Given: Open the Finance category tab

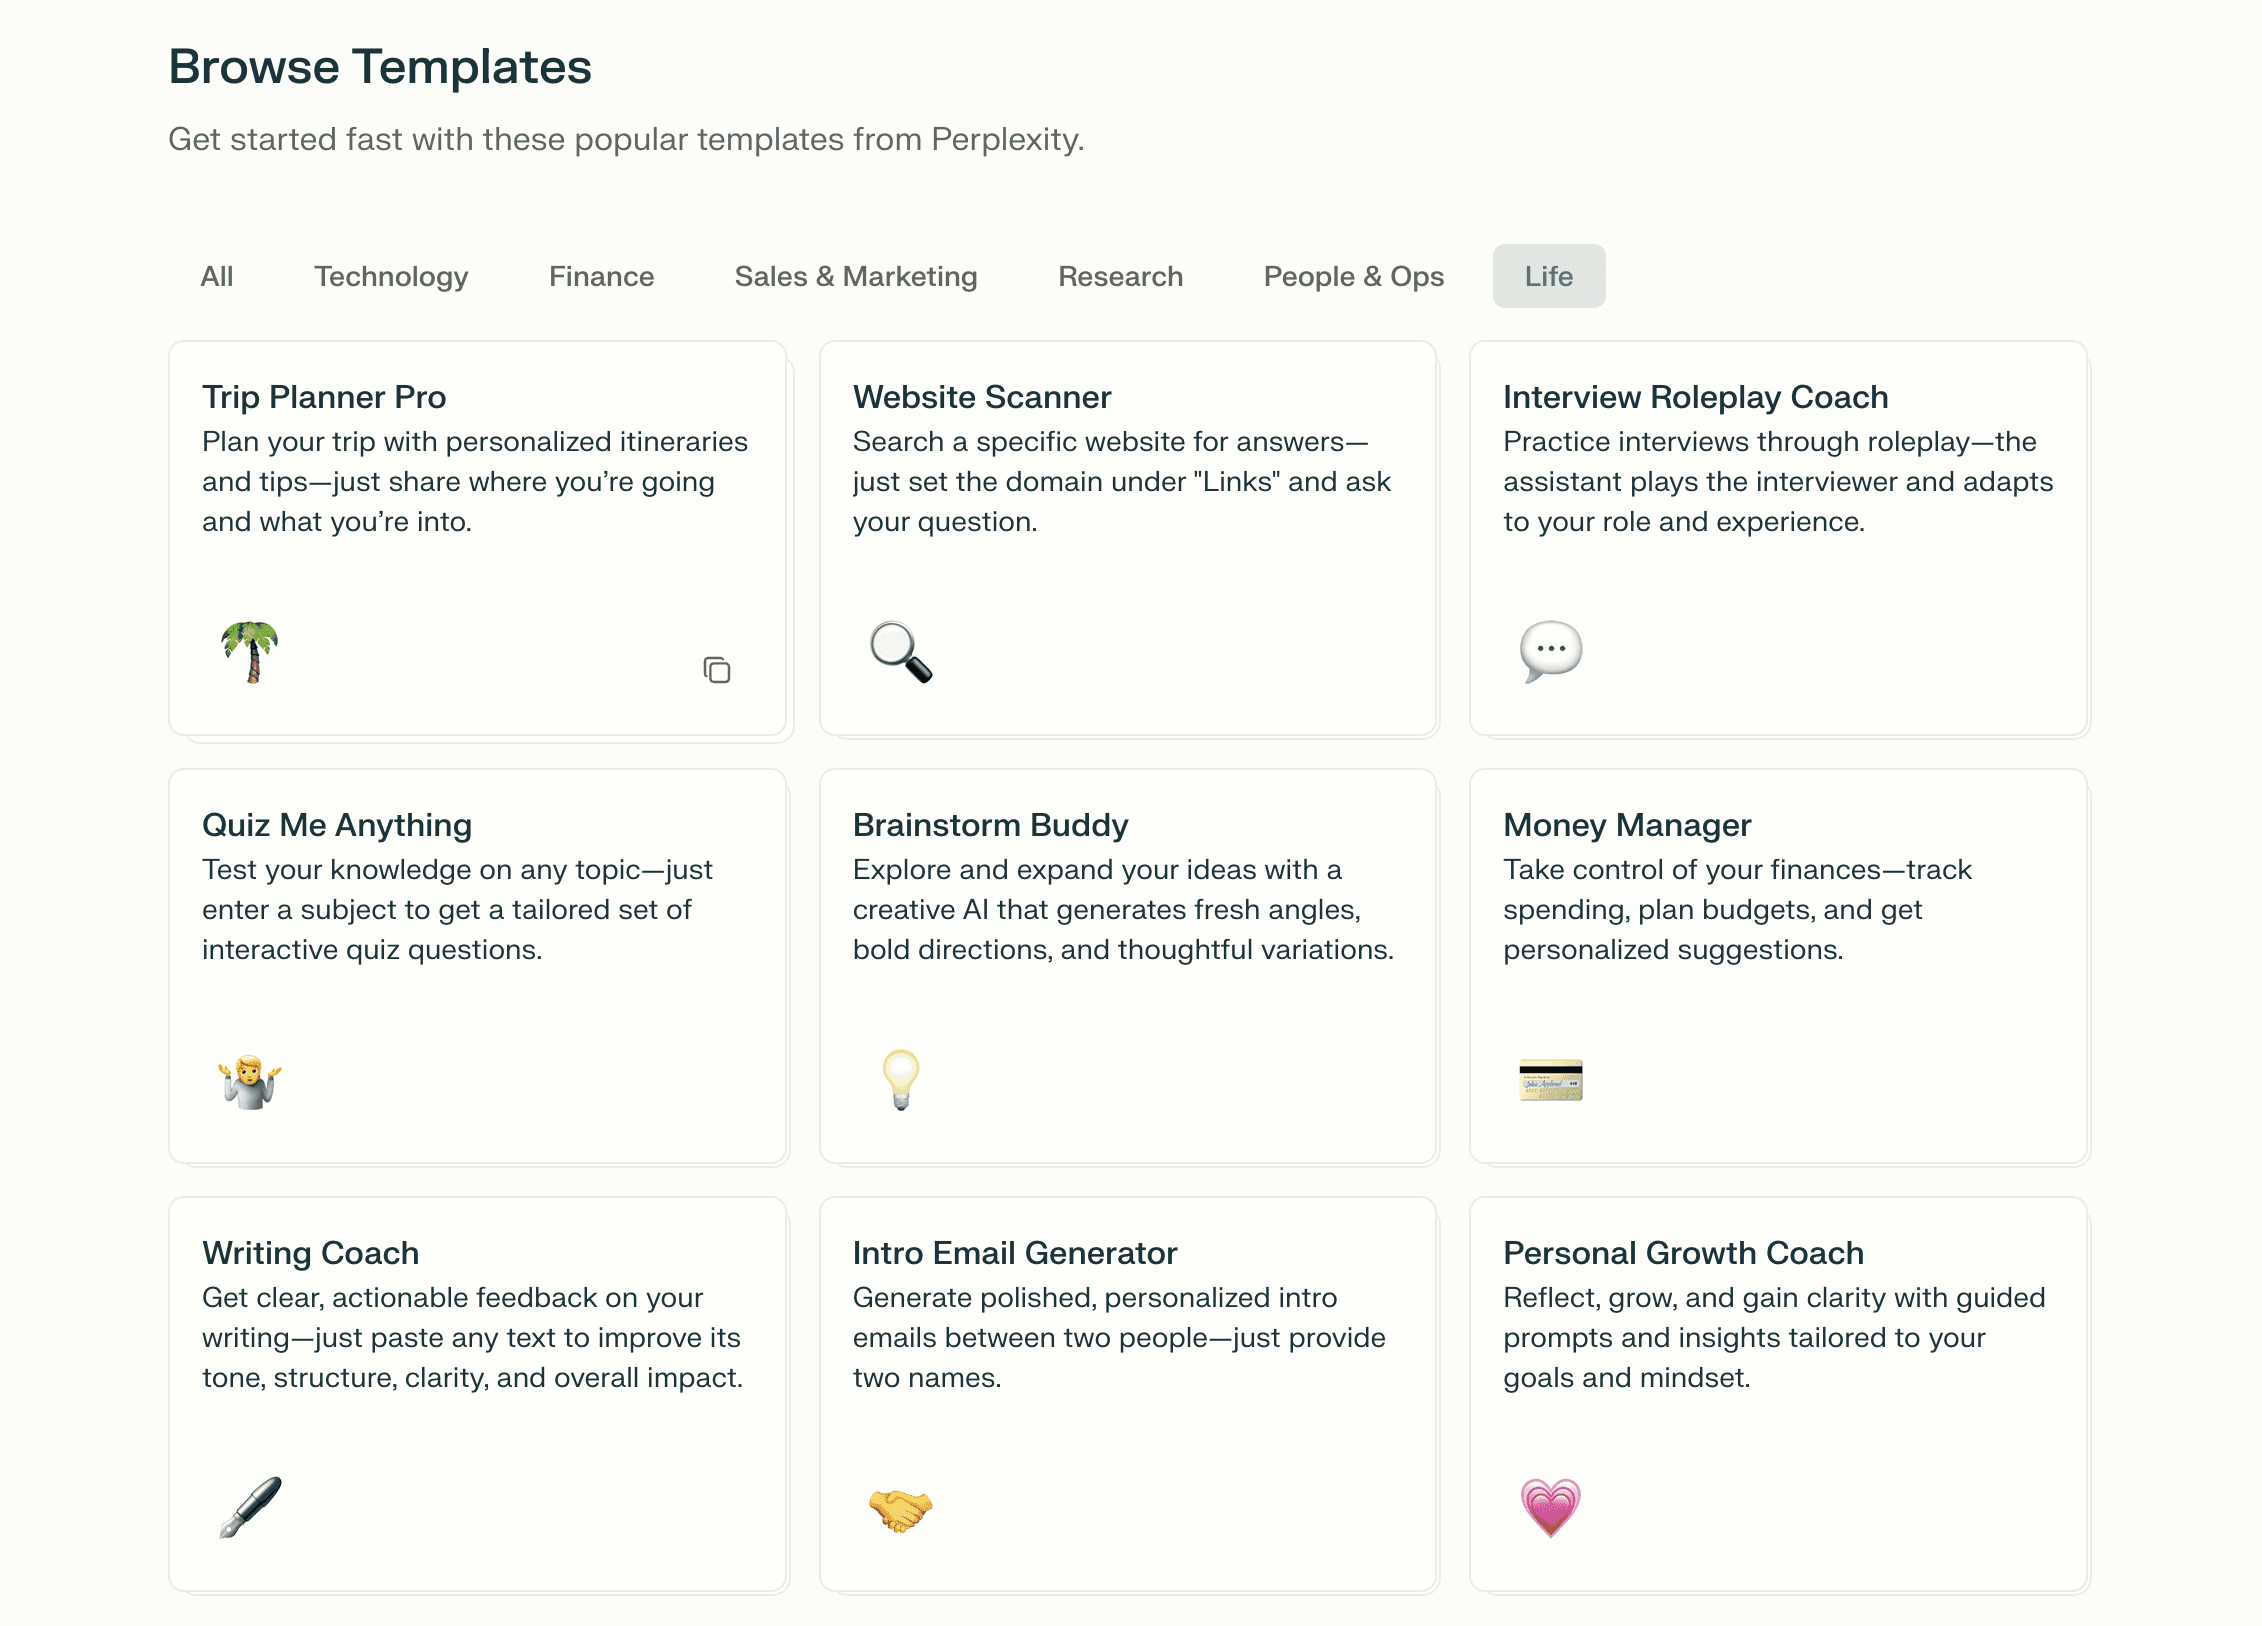Looking at the screenshot, I should [x=602, y=276].
